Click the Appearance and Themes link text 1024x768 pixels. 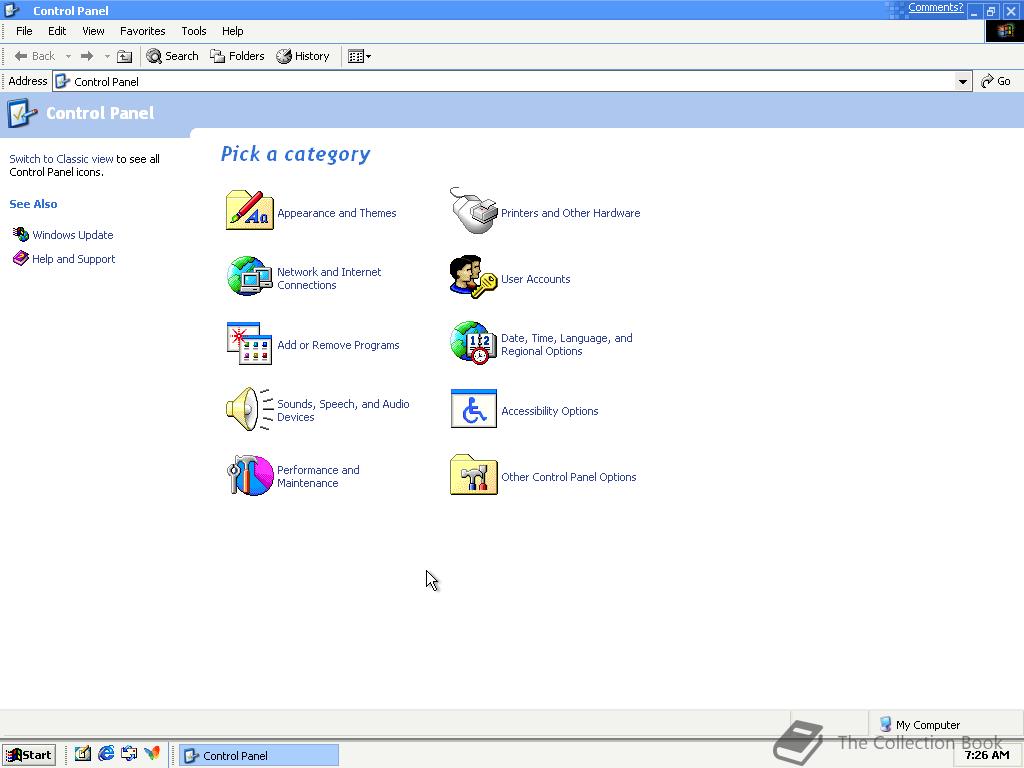coord(337,213)
